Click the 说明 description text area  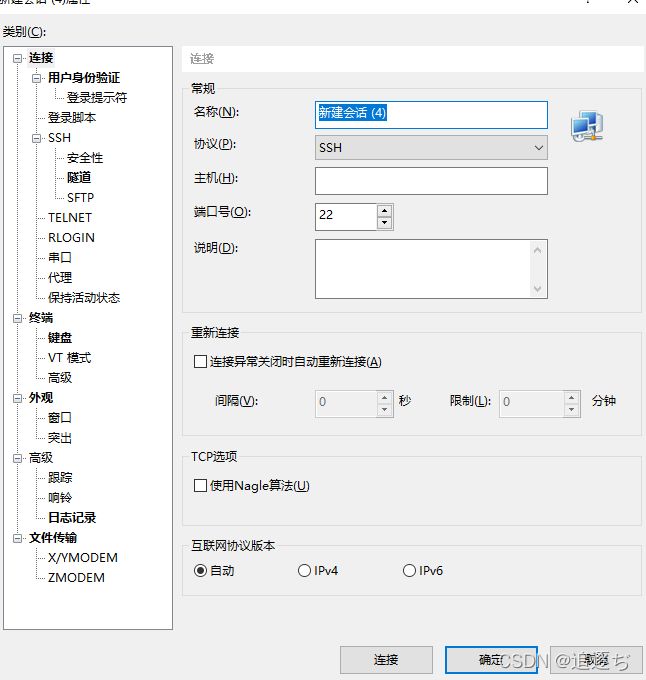[x=431, y=269]
